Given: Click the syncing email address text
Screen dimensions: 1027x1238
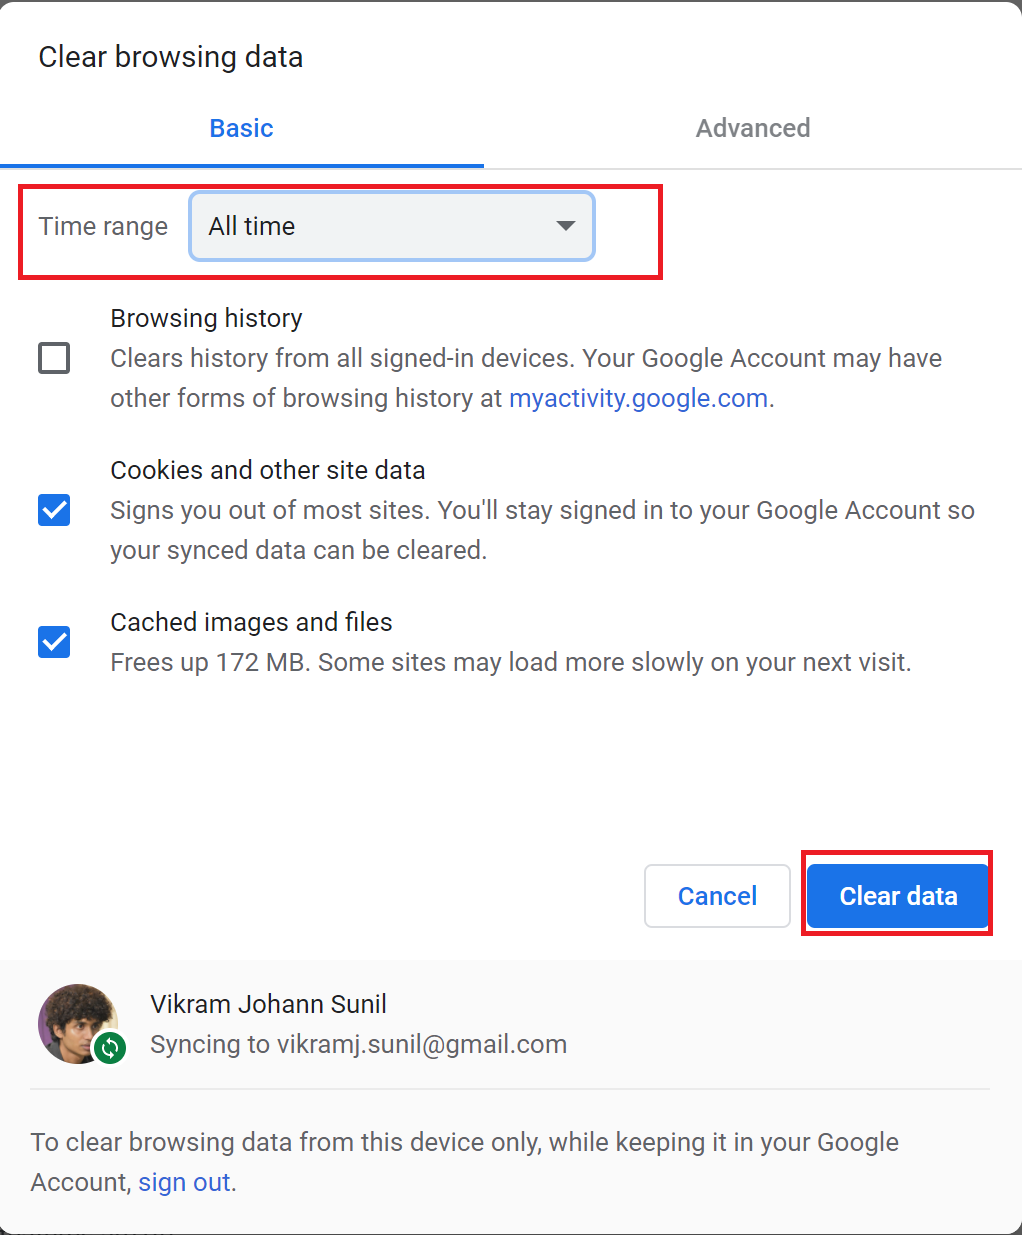Looking at the screenshot, I should (358, 1044).
